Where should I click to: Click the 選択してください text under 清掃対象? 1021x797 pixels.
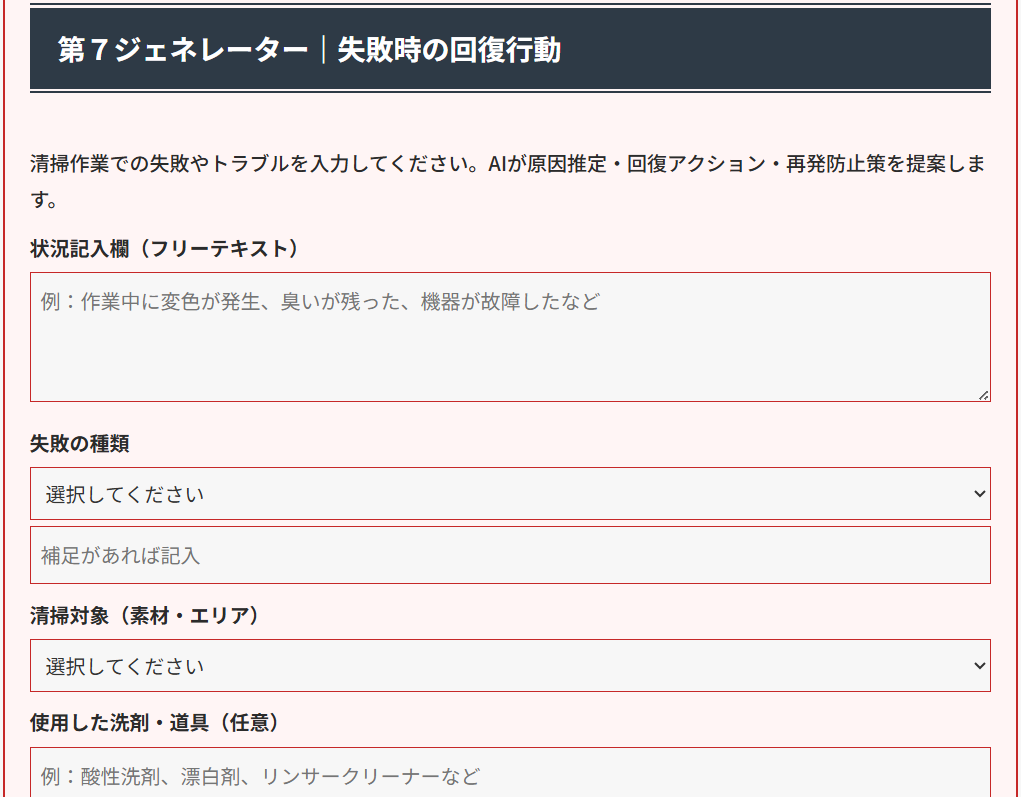pyautogui.click(x=125, y=666)
